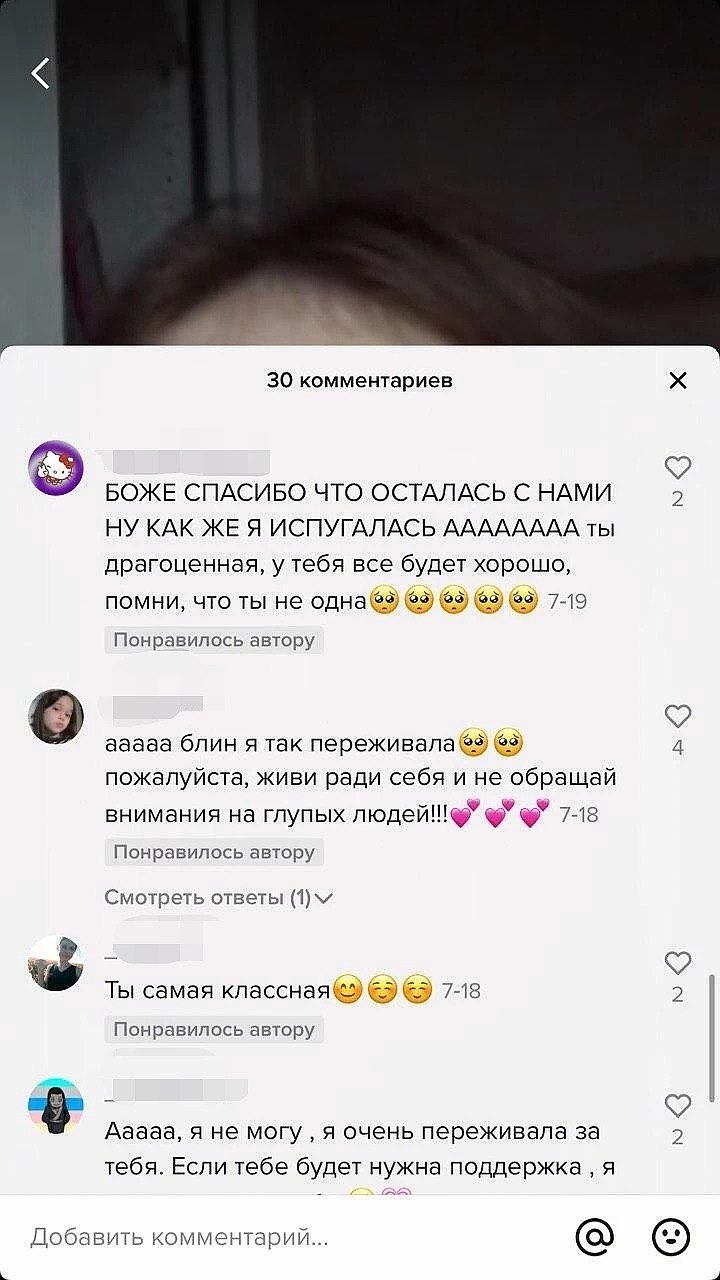Open the Hello Kitty avatar profile

tap(56, 468)
